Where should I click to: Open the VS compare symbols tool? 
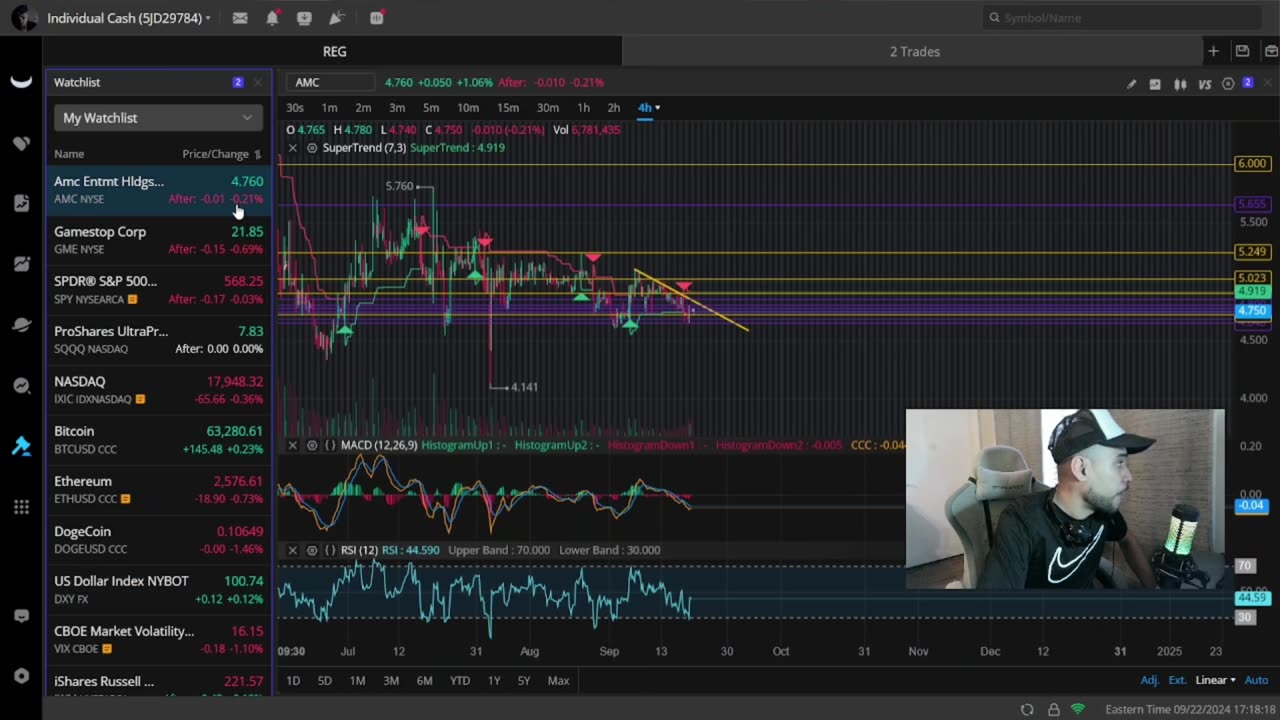click(x=1205, y=84)
